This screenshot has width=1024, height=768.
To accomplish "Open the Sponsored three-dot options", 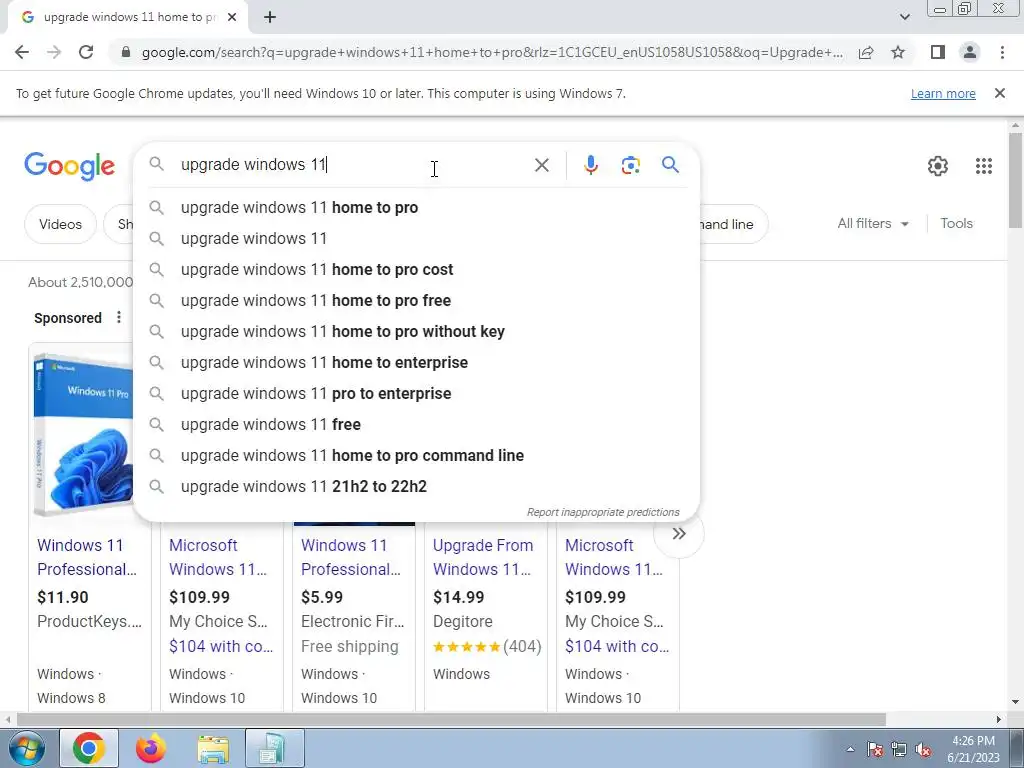I will [118, 317].
